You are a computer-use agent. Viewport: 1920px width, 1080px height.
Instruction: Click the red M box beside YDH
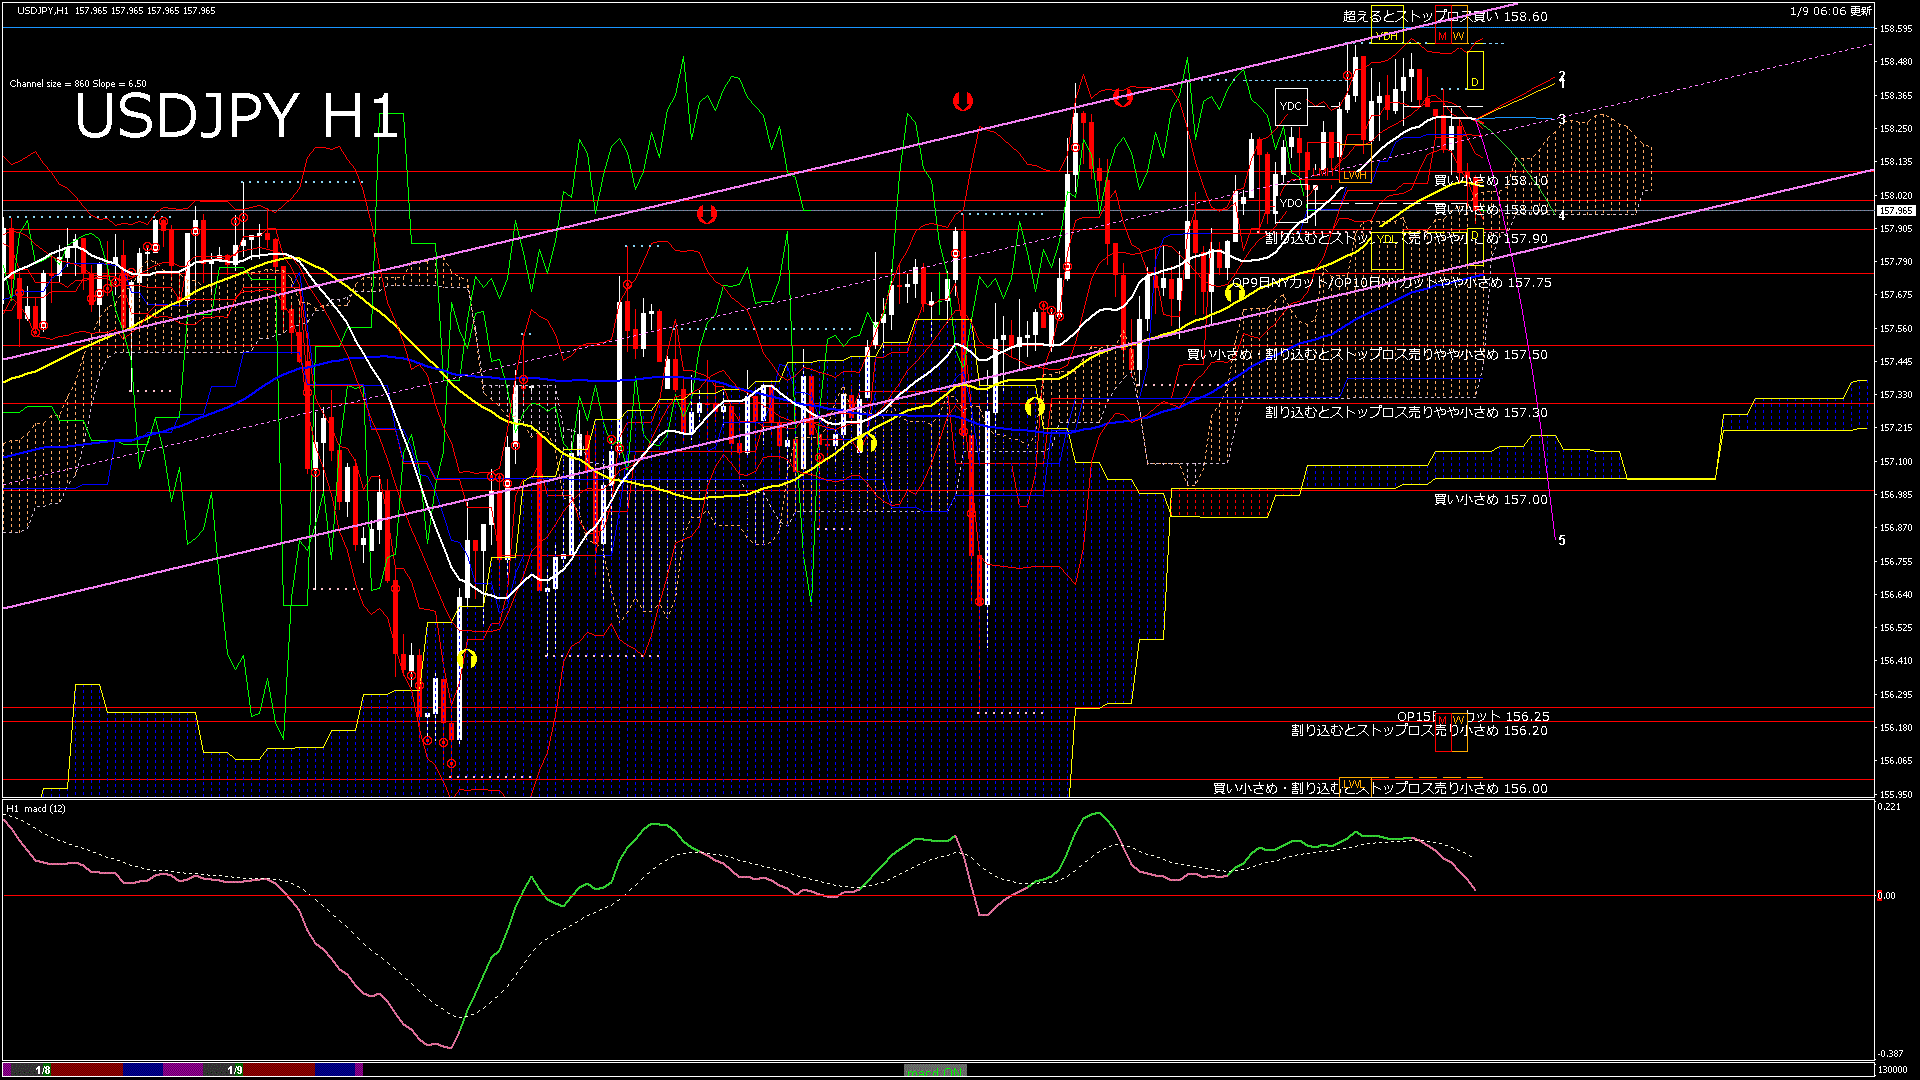pos(1442,36)
